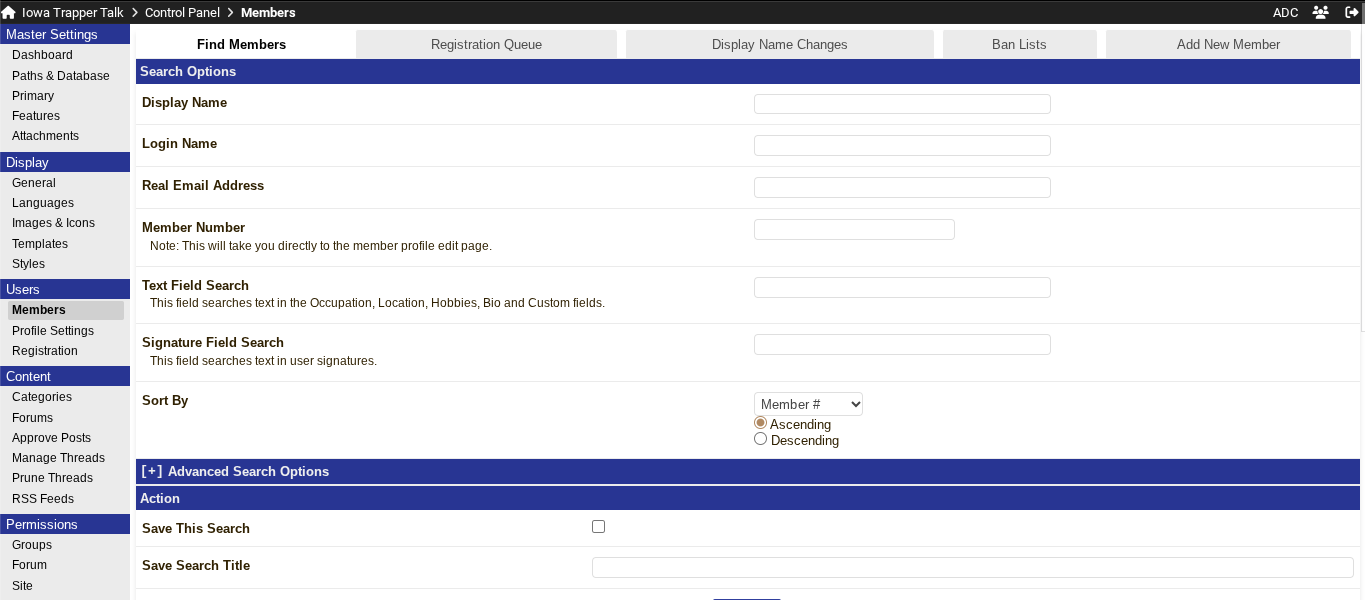
Task: Open the members group icon in header
Action: (1321, 13)
